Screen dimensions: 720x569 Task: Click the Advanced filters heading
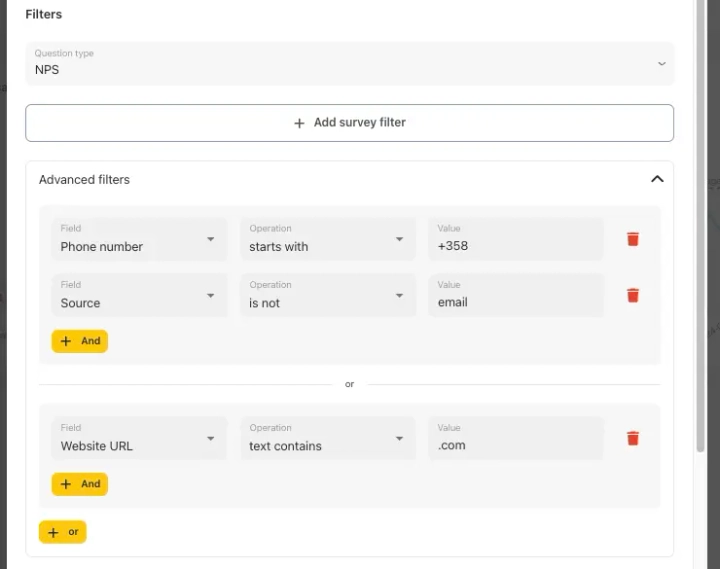[x=85, y=180]
